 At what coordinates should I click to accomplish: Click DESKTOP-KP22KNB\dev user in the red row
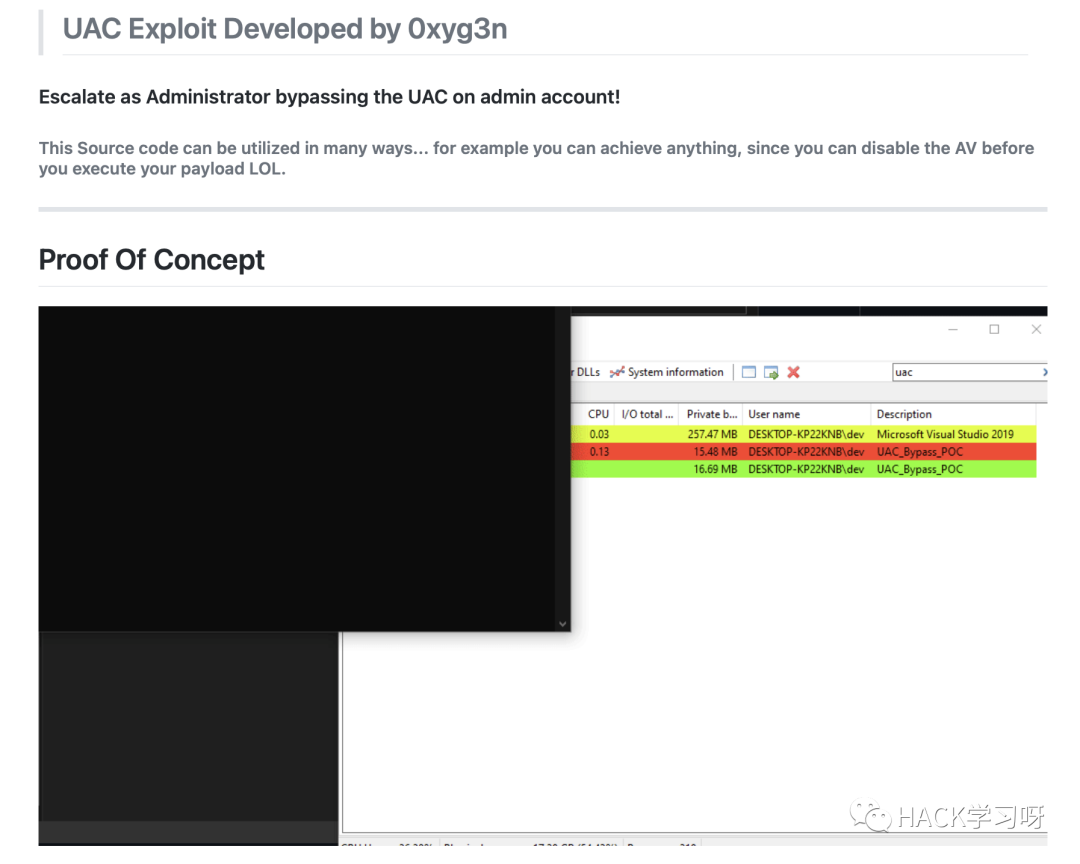point(806,452)
